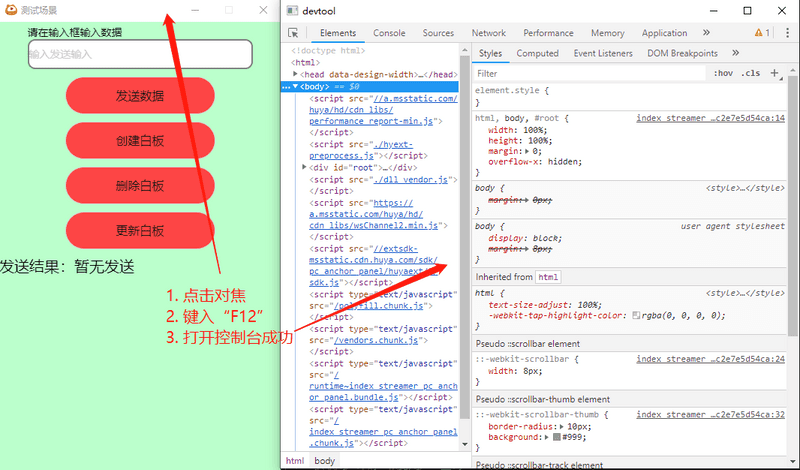Click the text-size-adjust: 100% declaration

point(545,305)
